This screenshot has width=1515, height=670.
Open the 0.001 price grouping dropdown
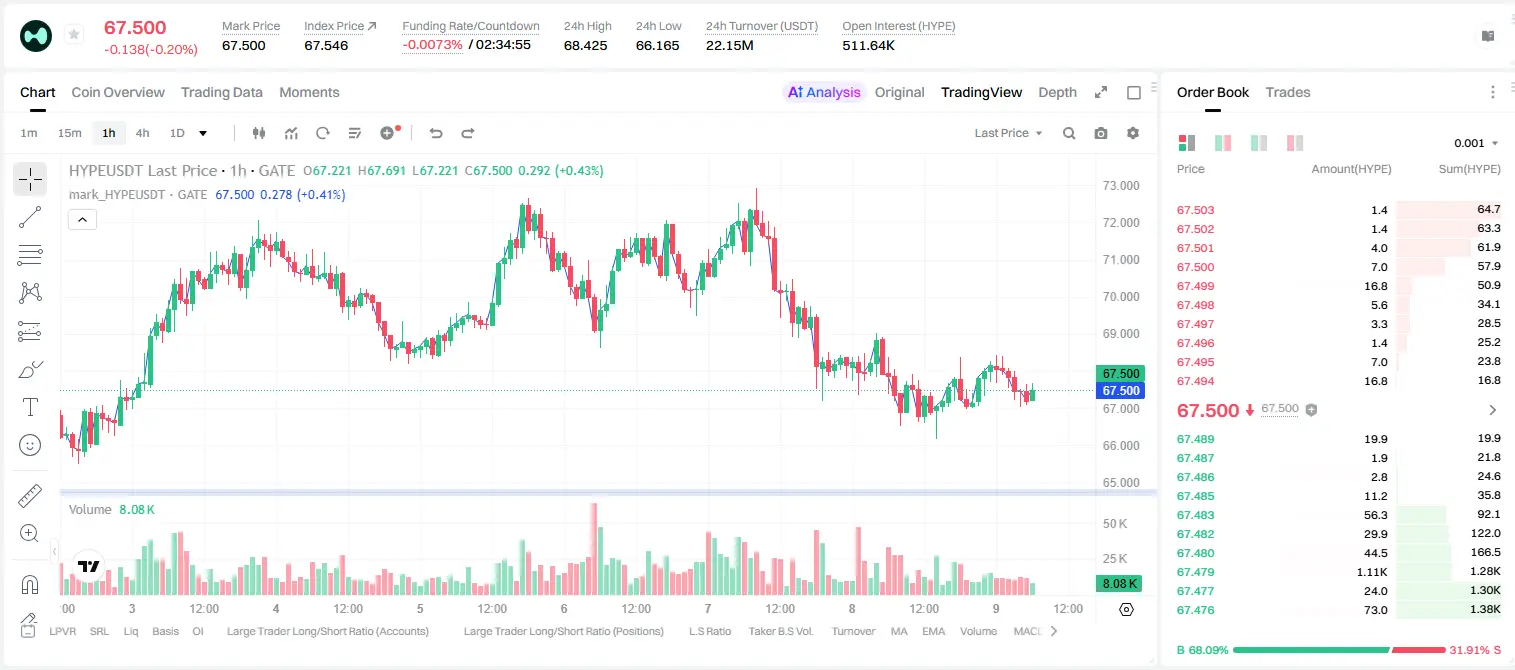point(1476,143)
